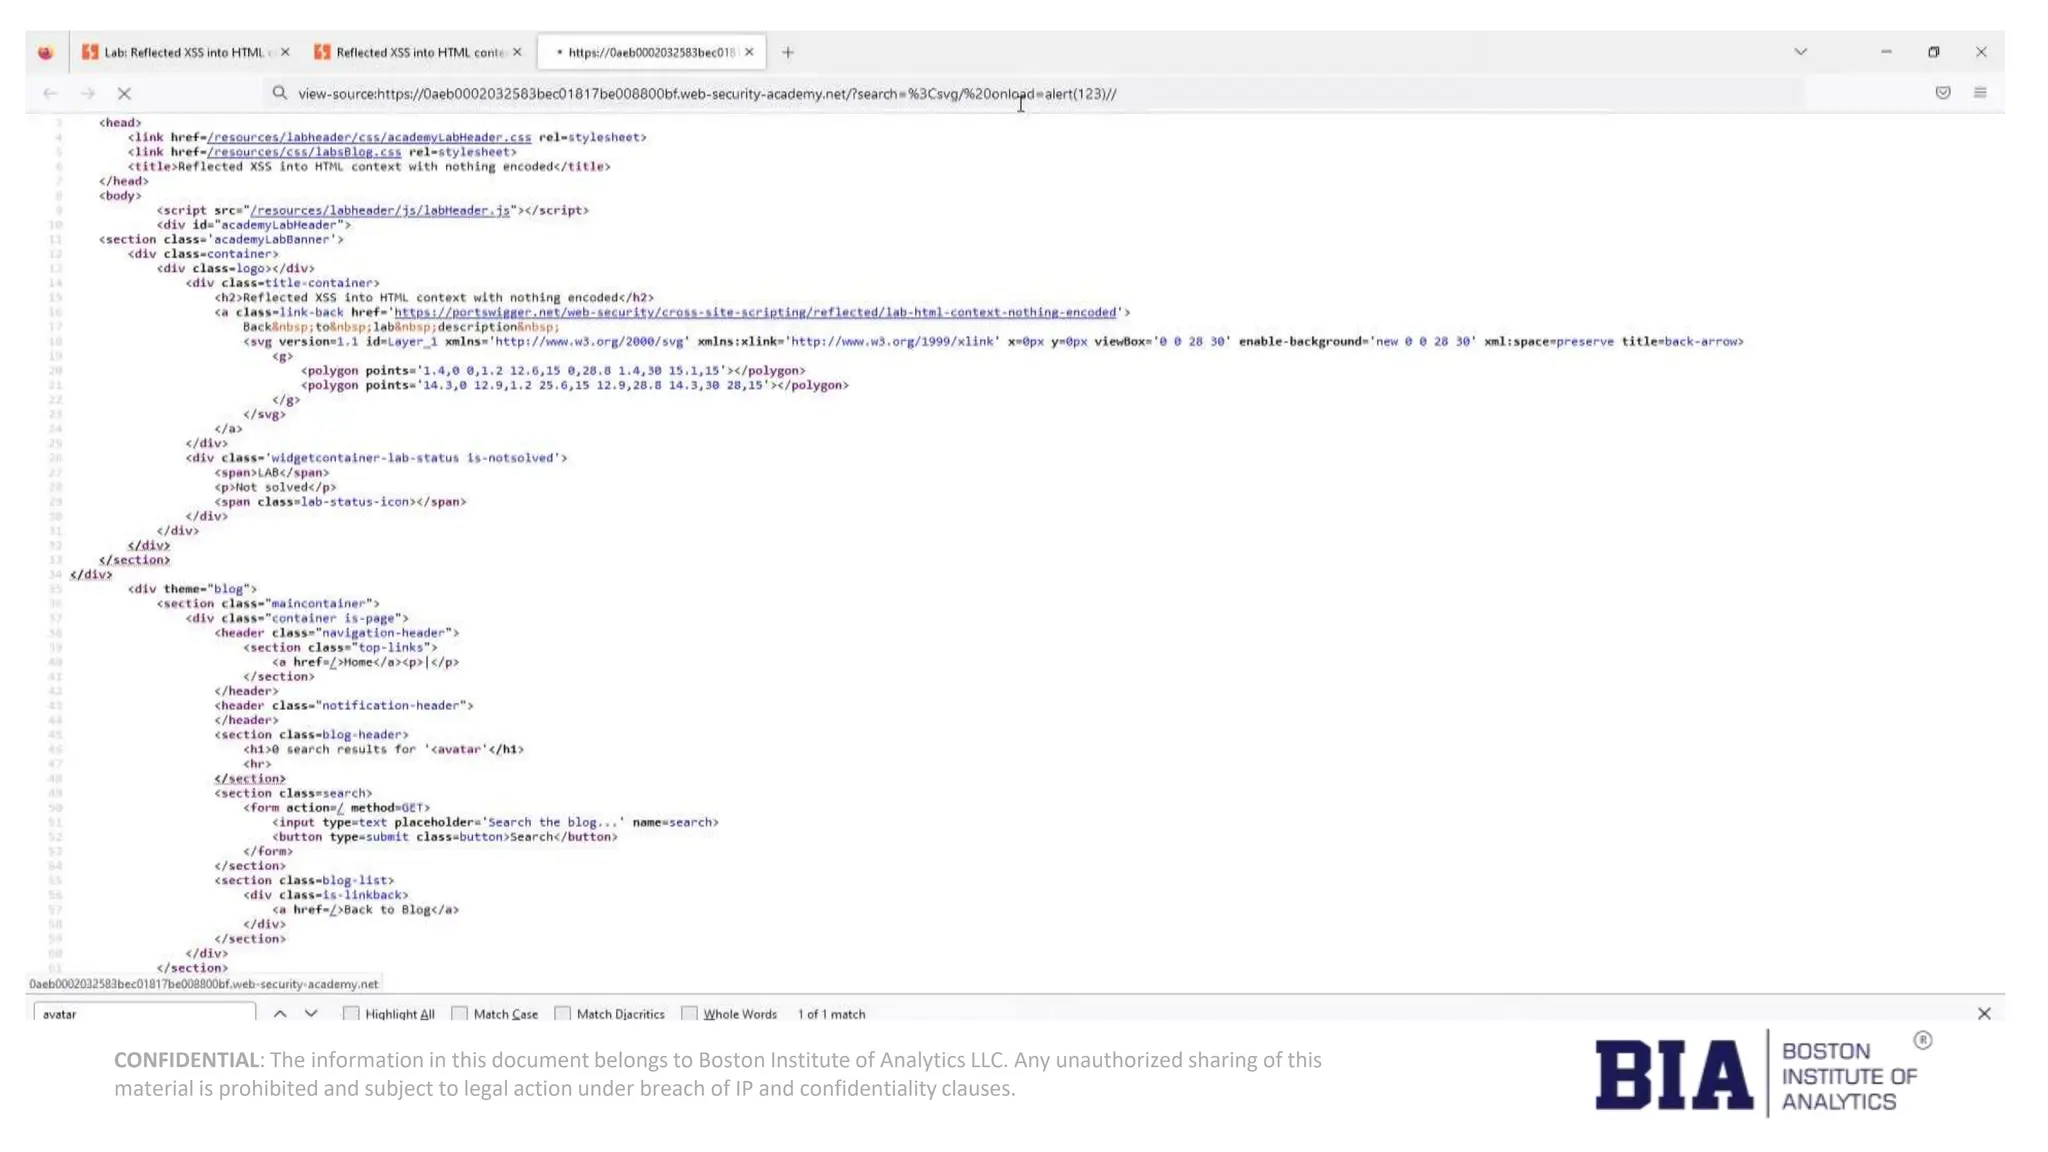Click the 'notification-header' class value
This screenshot has width=2048, height=1152.
tap(391, 705)
